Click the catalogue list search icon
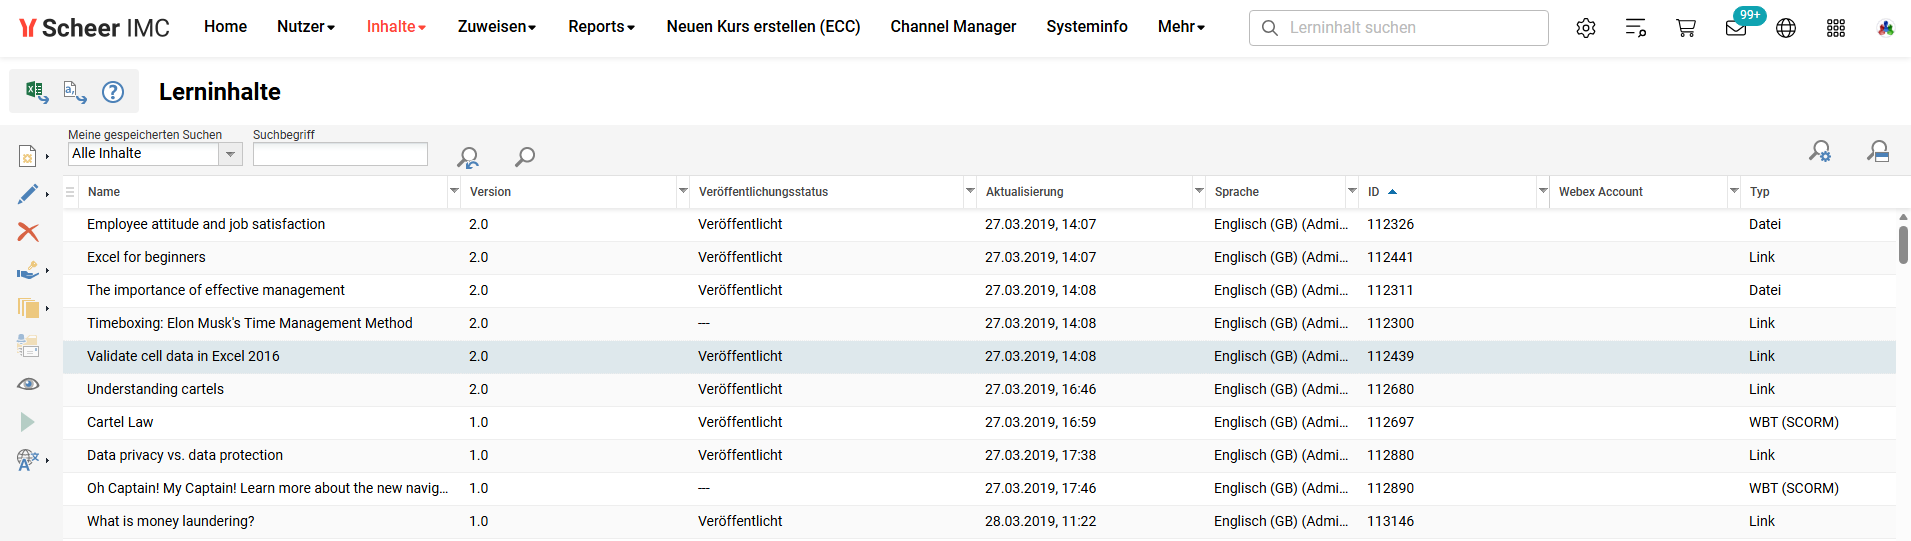 [1636, 28]
